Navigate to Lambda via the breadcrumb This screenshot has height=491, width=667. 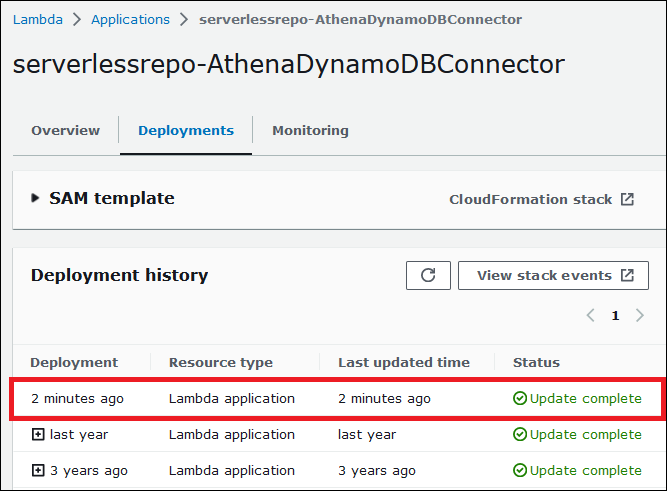tap(37, 19)
